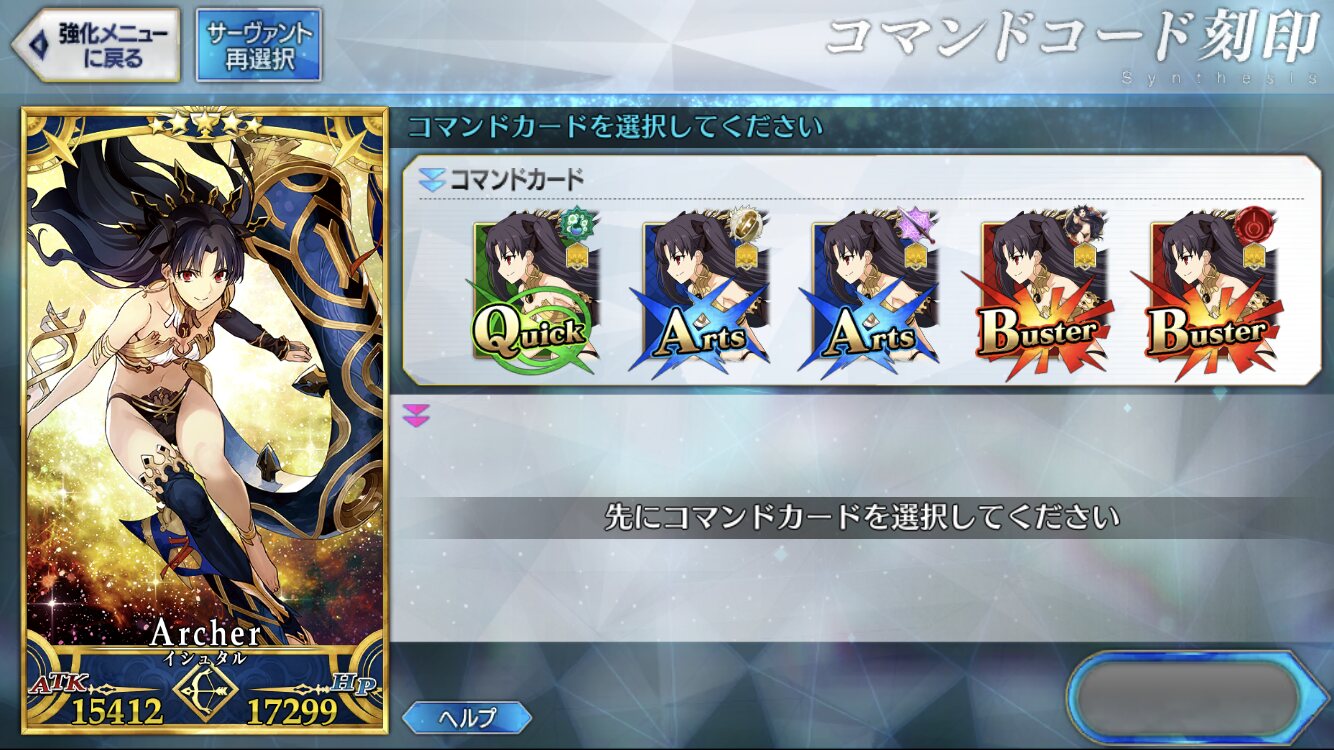The image size is (1334, 750).
Task: Select the second Buster command card
Action: [x=1207, y=292]
